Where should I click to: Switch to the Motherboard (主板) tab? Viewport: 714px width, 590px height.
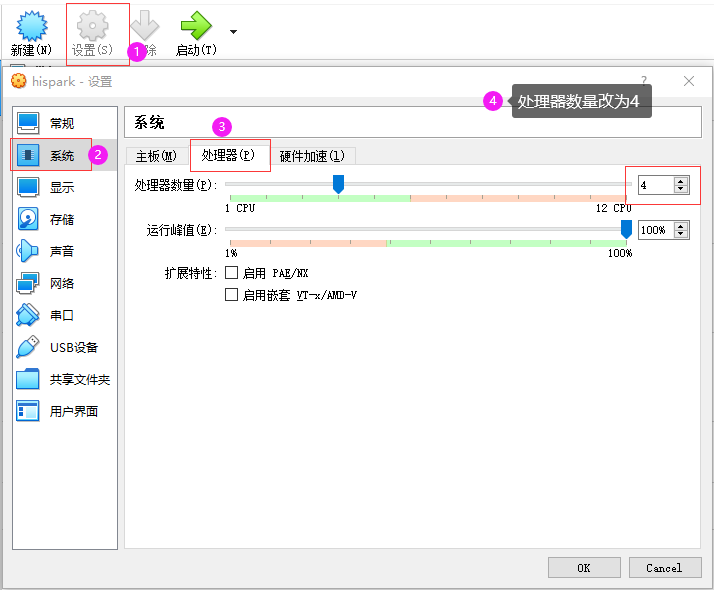click(156, 156)
